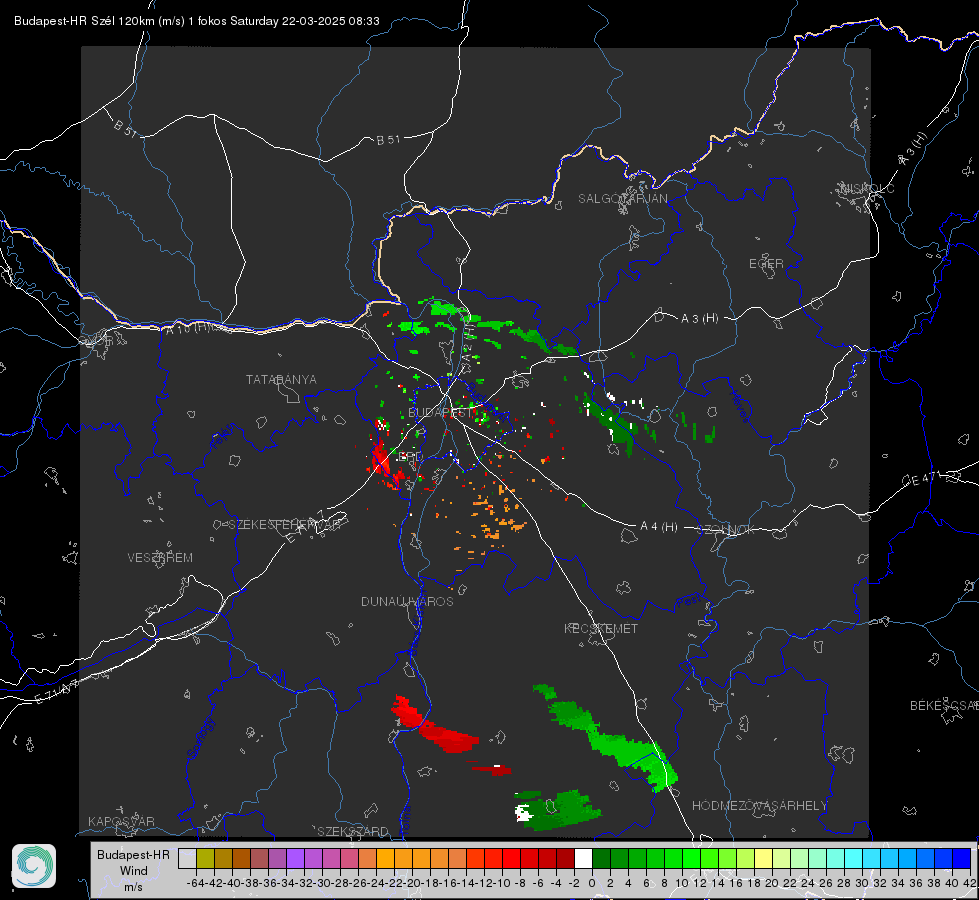The image size is (979, 900).
Task: Click the 20 value in the legend scale
Action: [772, 883]
